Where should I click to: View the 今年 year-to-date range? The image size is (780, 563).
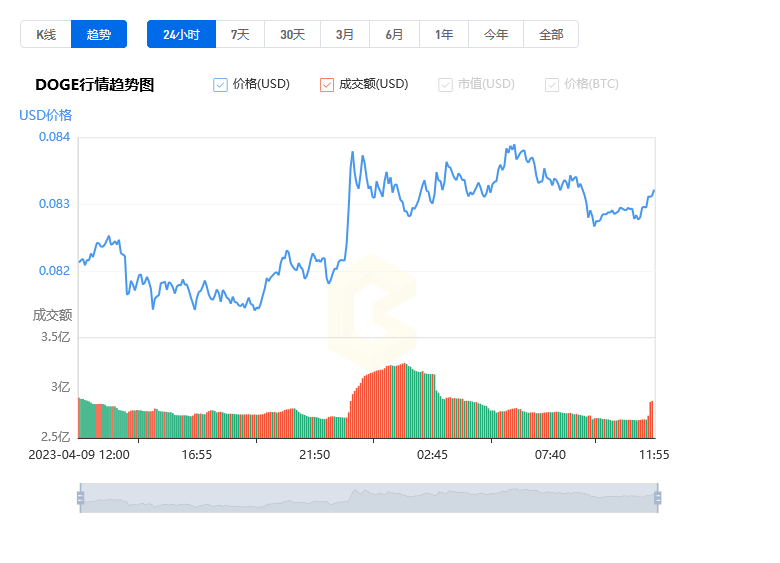point(496,34)
